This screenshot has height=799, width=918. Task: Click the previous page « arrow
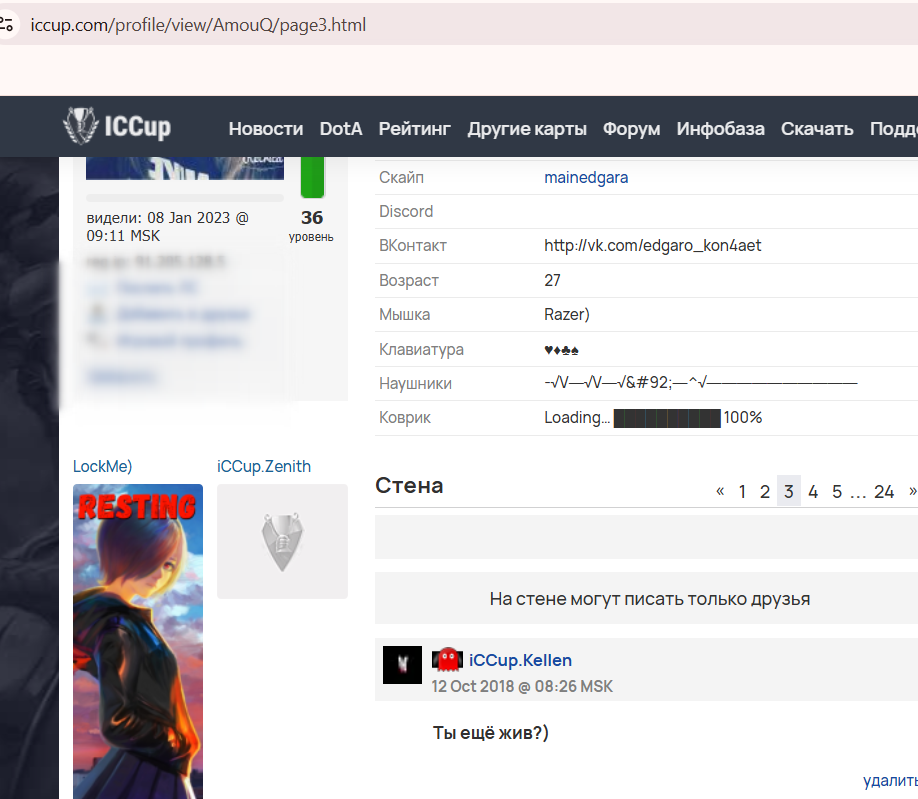720,491
